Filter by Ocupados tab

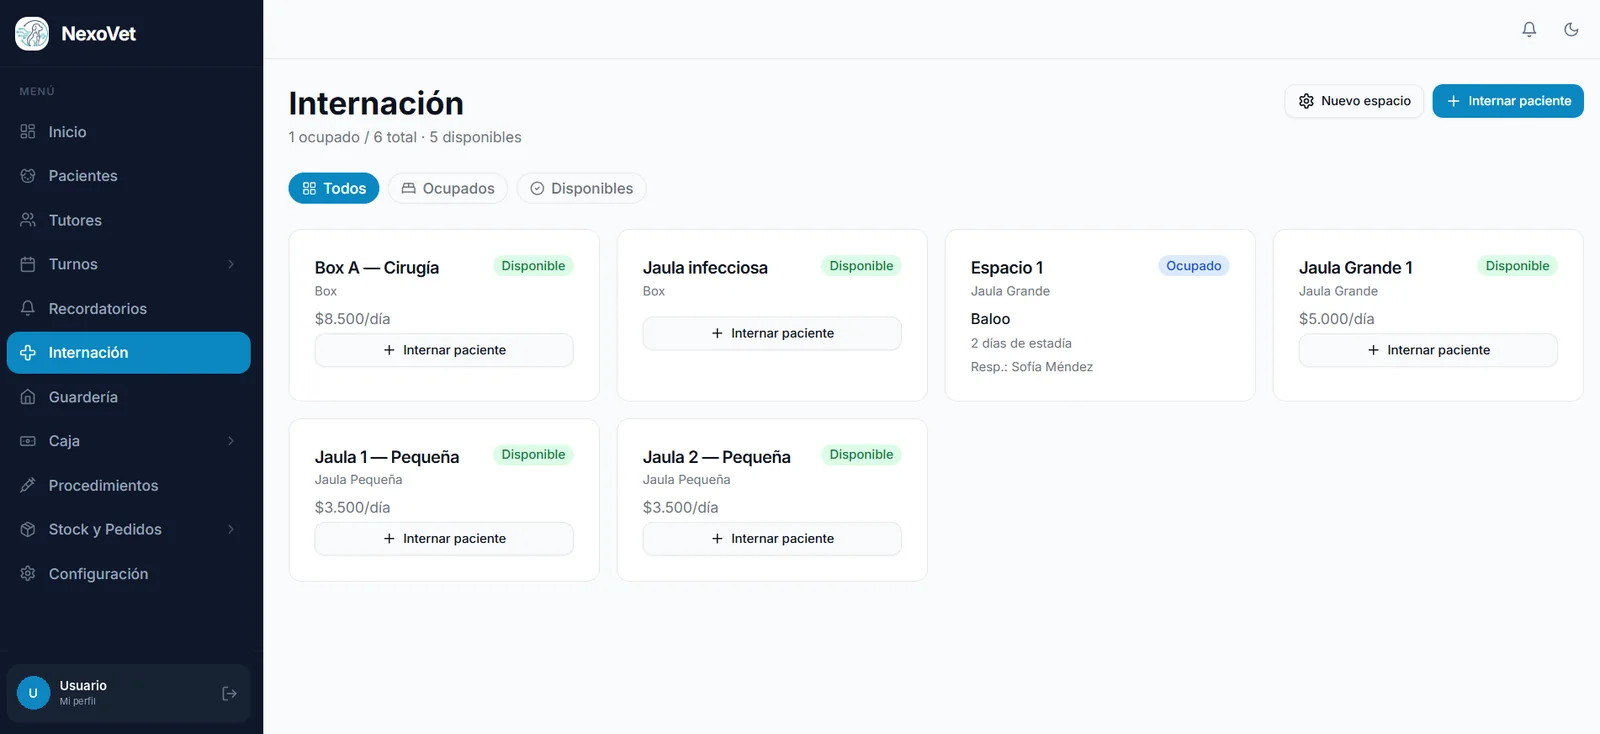[x=448, y=188]
